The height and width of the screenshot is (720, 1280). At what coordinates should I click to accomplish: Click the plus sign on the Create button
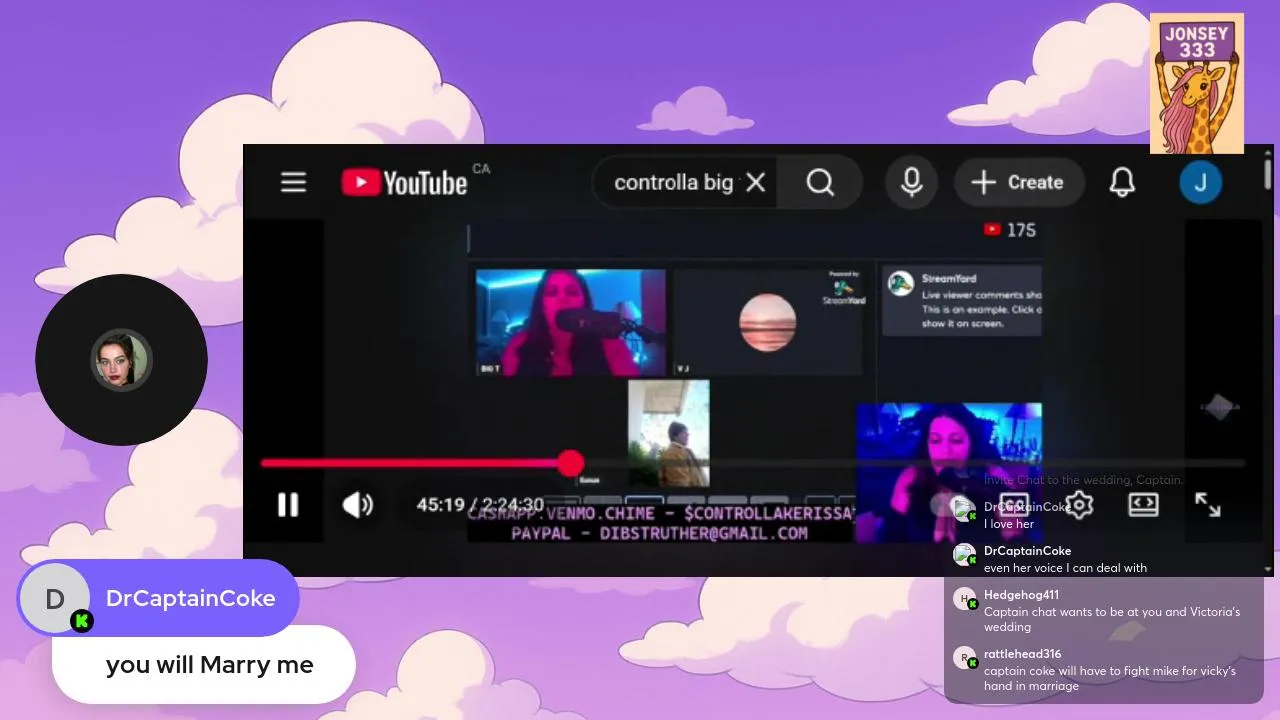click(983, 182)
